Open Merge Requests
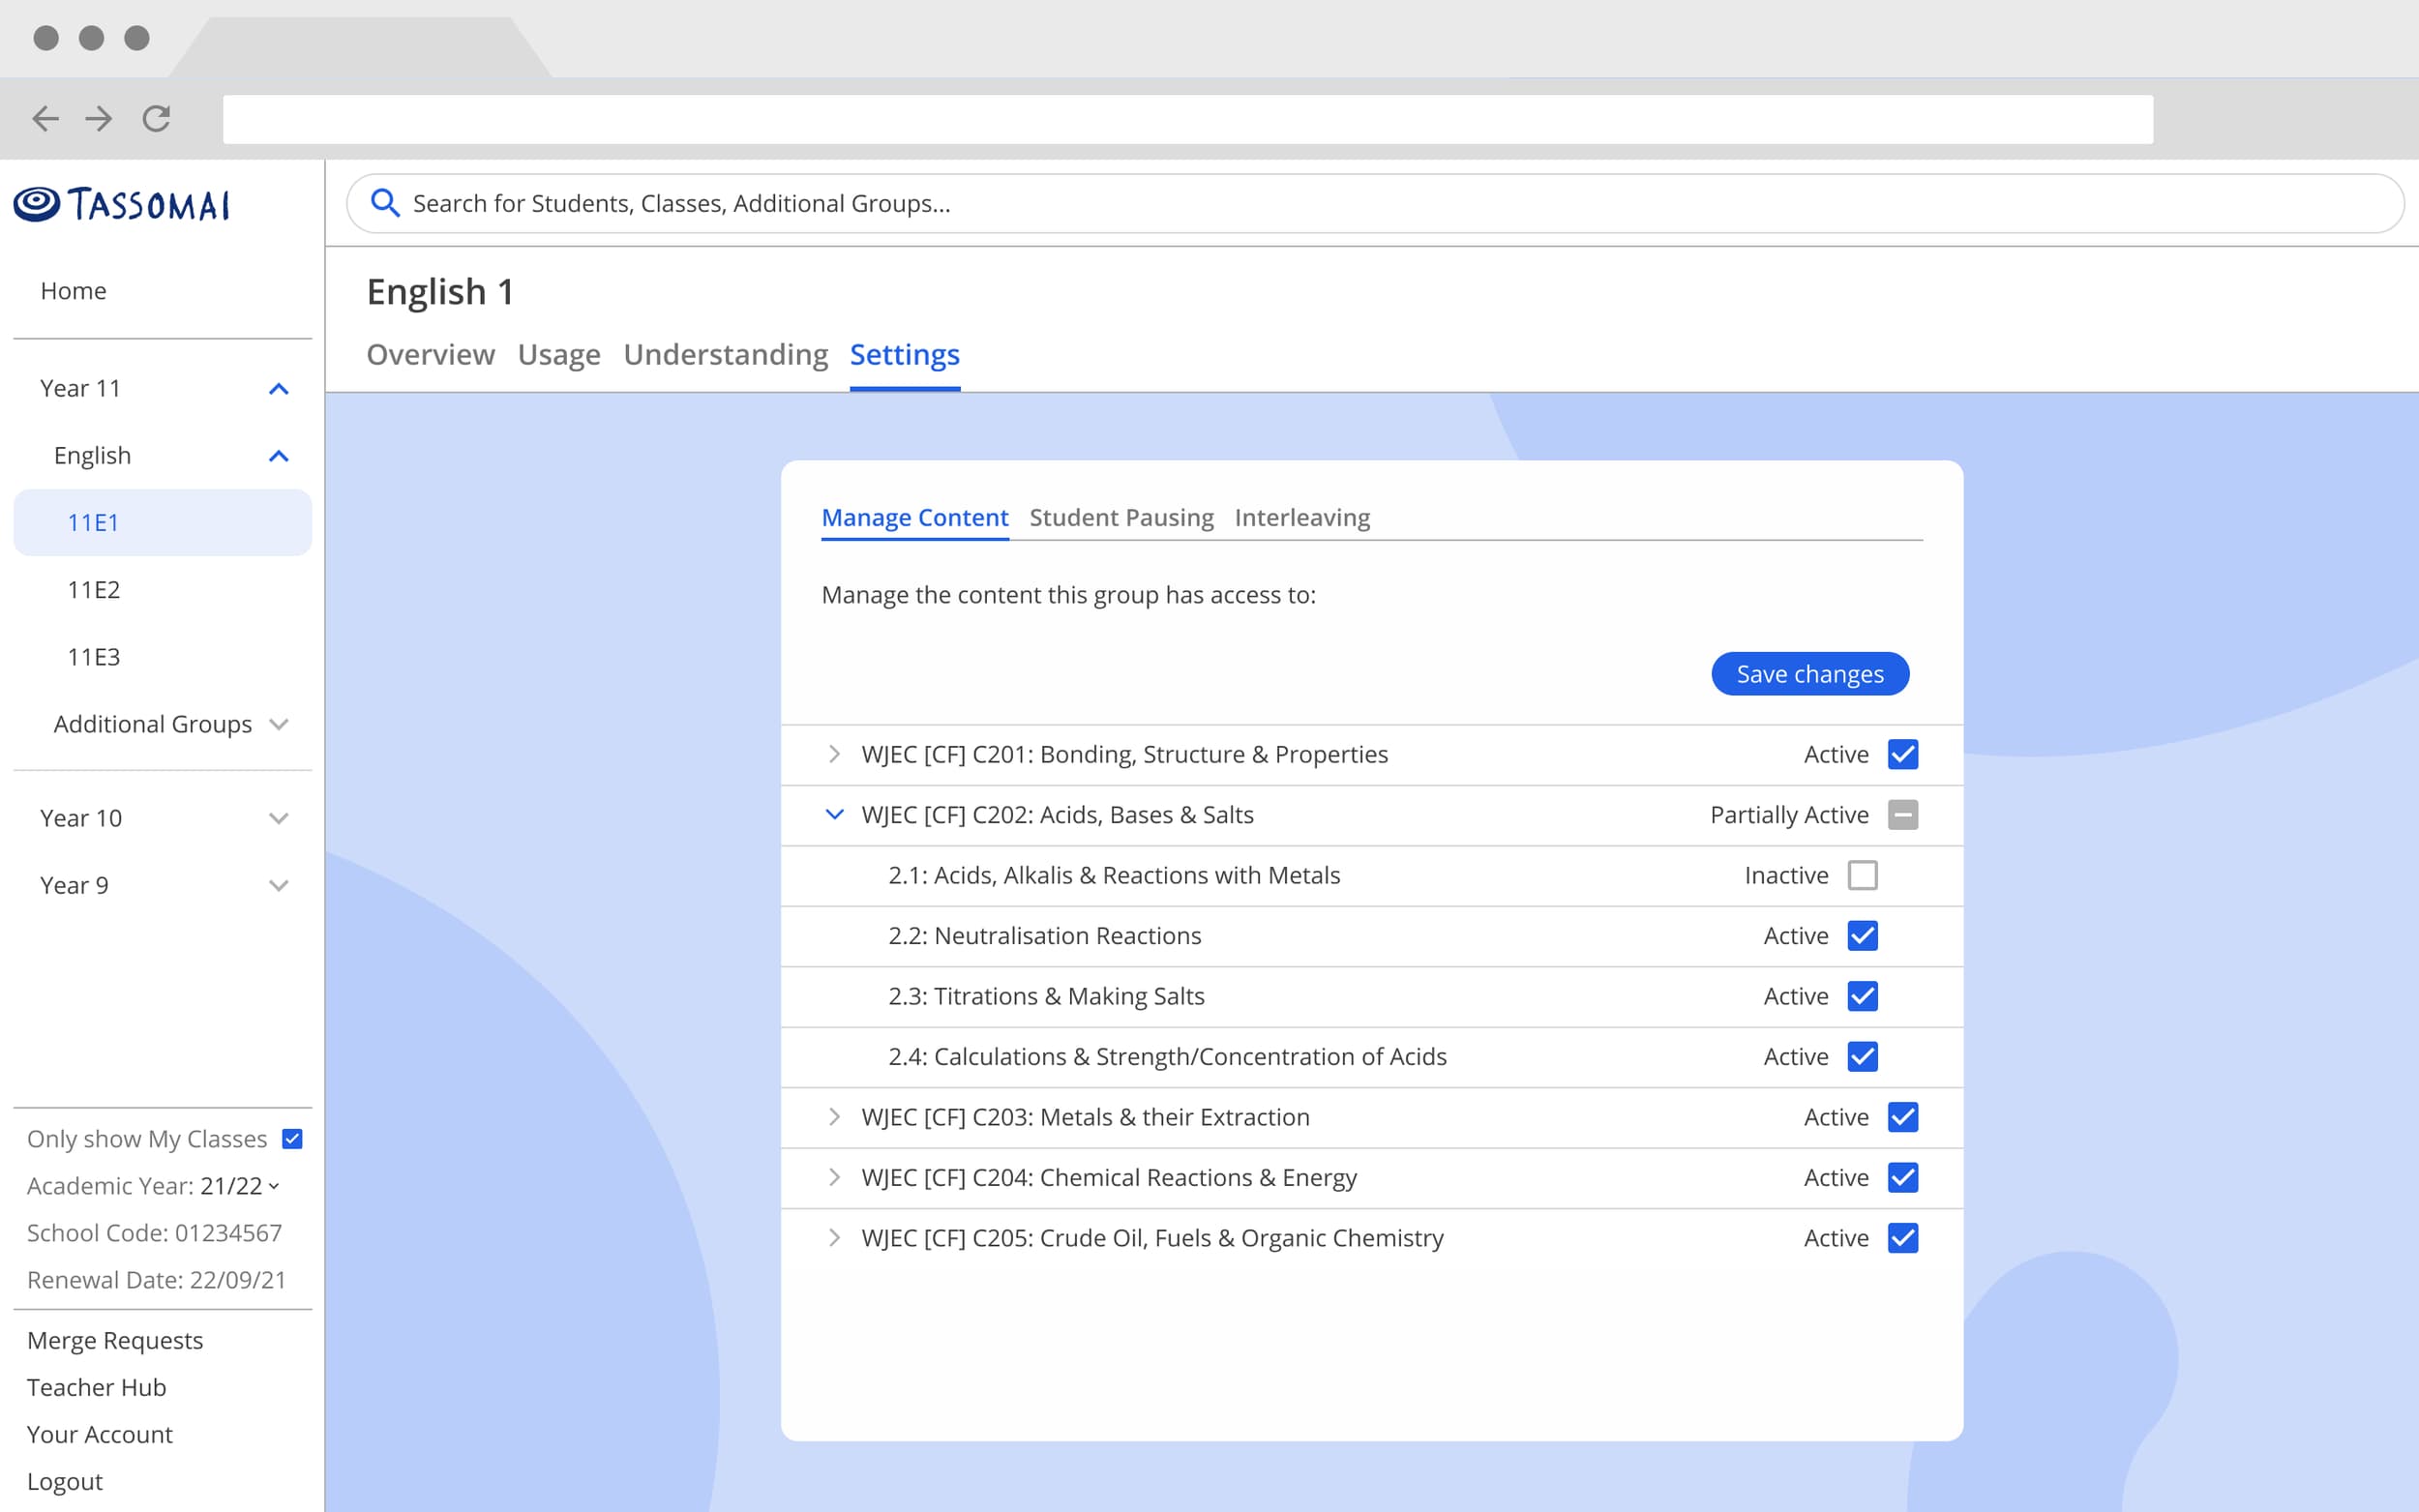 pos(115,1340)
